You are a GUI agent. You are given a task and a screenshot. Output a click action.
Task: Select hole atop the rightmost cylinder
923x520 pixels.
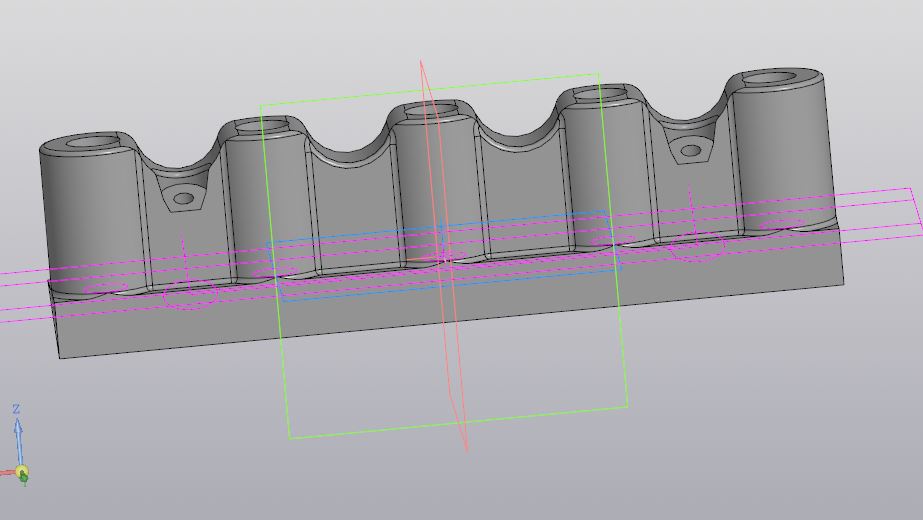point(781,78)
